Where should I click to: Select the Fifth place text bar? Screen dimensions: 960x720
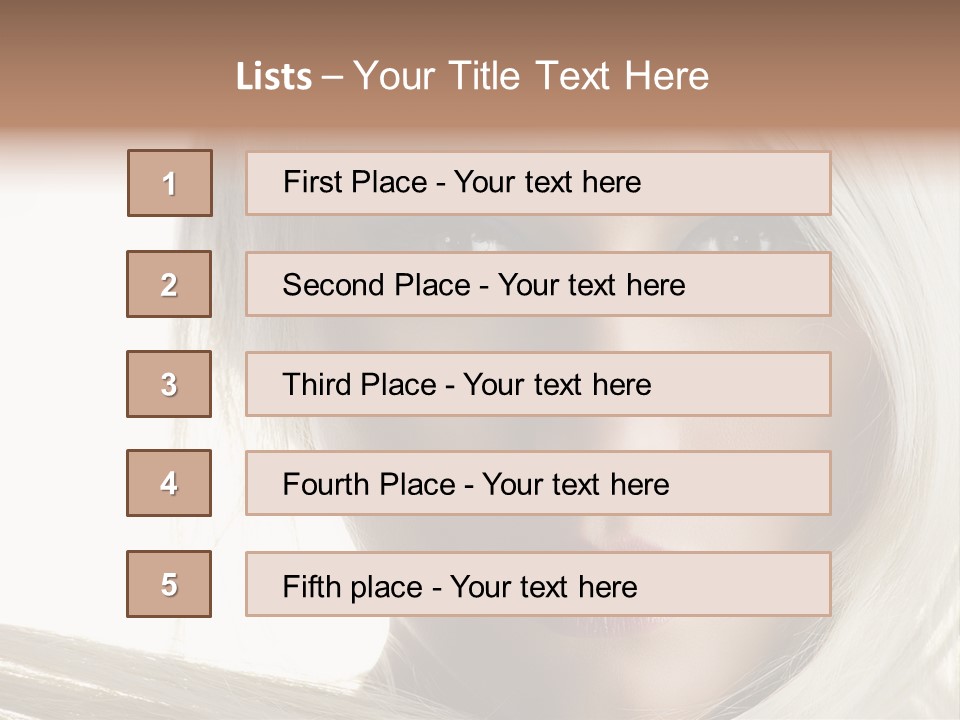(x=538, y=584)
